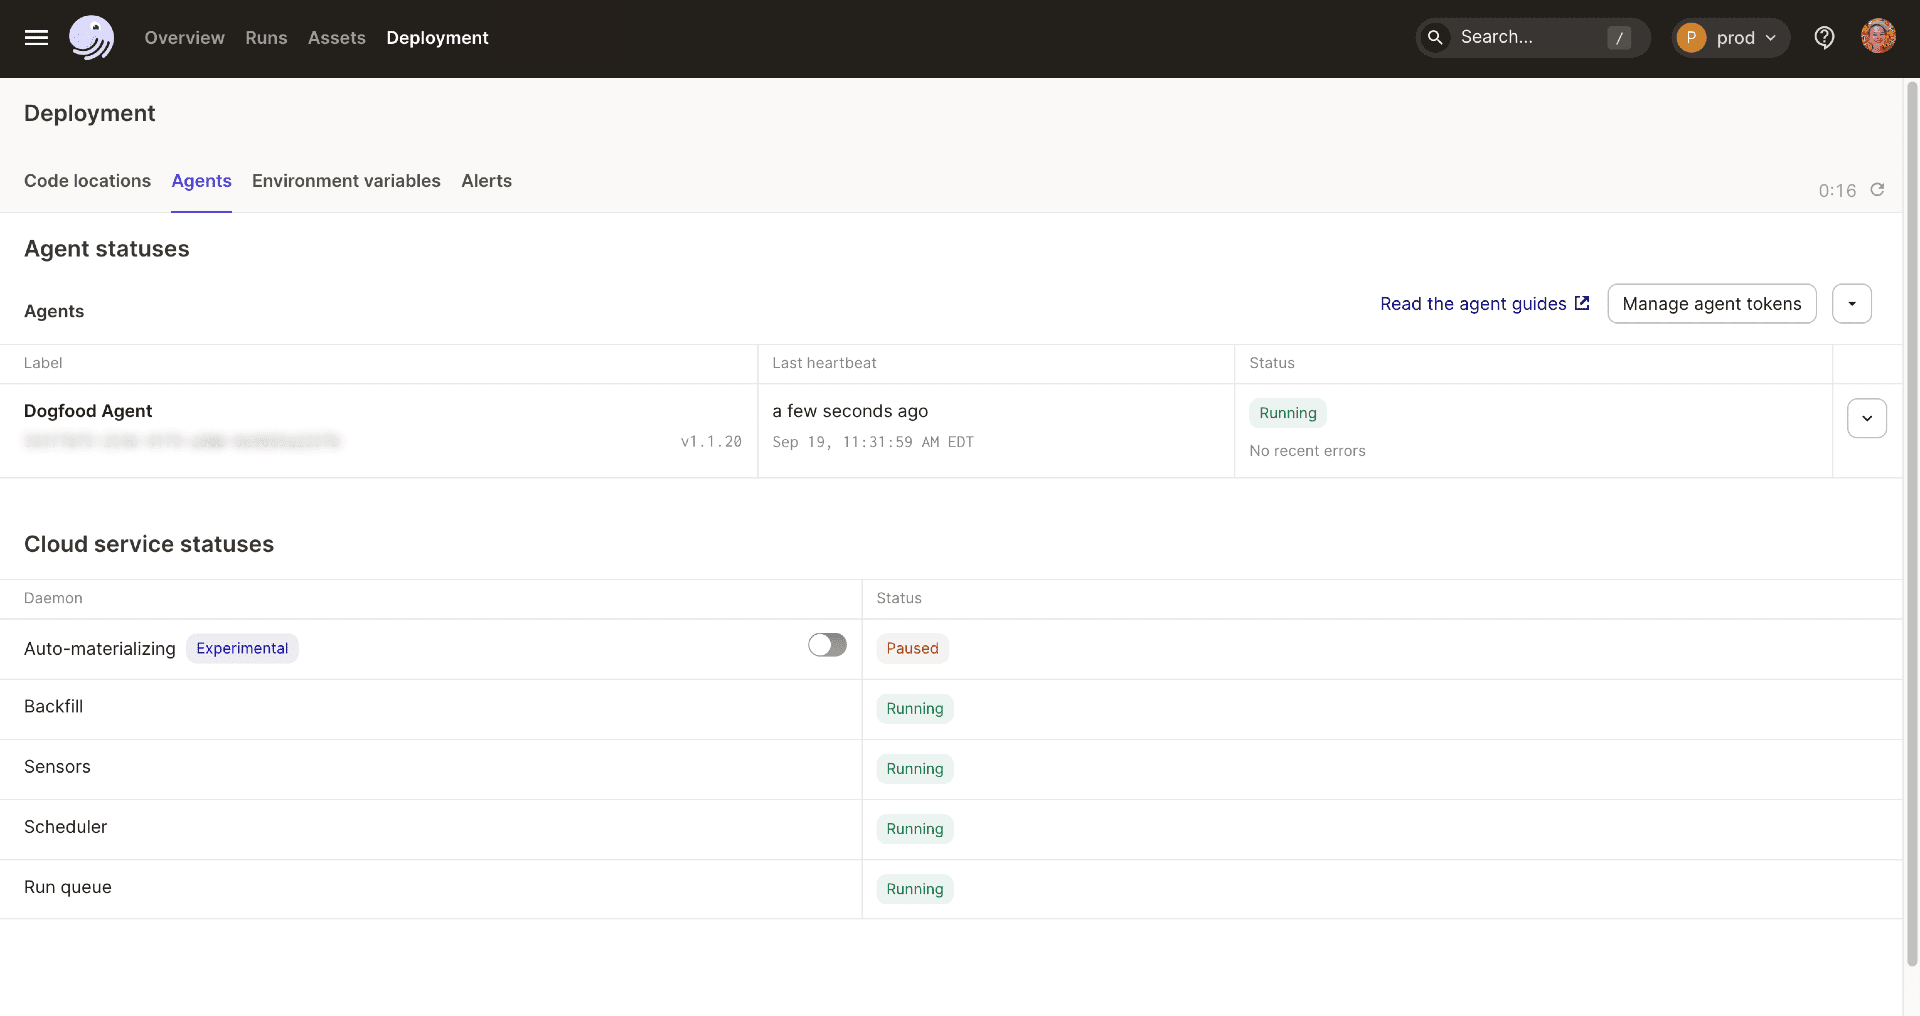
Task: Expand the Dogfood Agent row details
Action: (x=1866, y=418)
